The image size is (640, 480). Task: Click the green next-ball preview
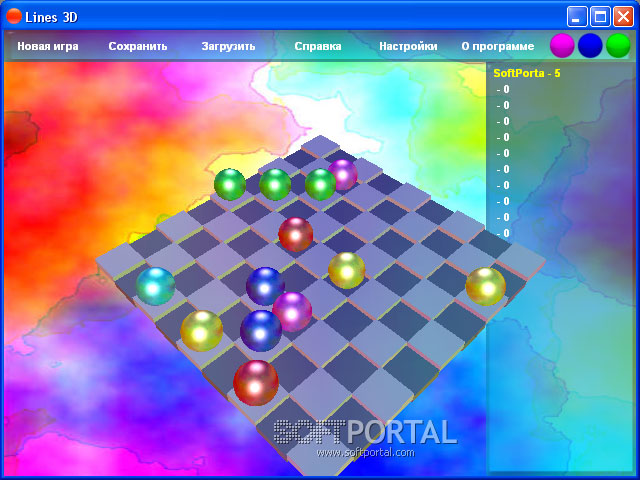pos(618,45)
